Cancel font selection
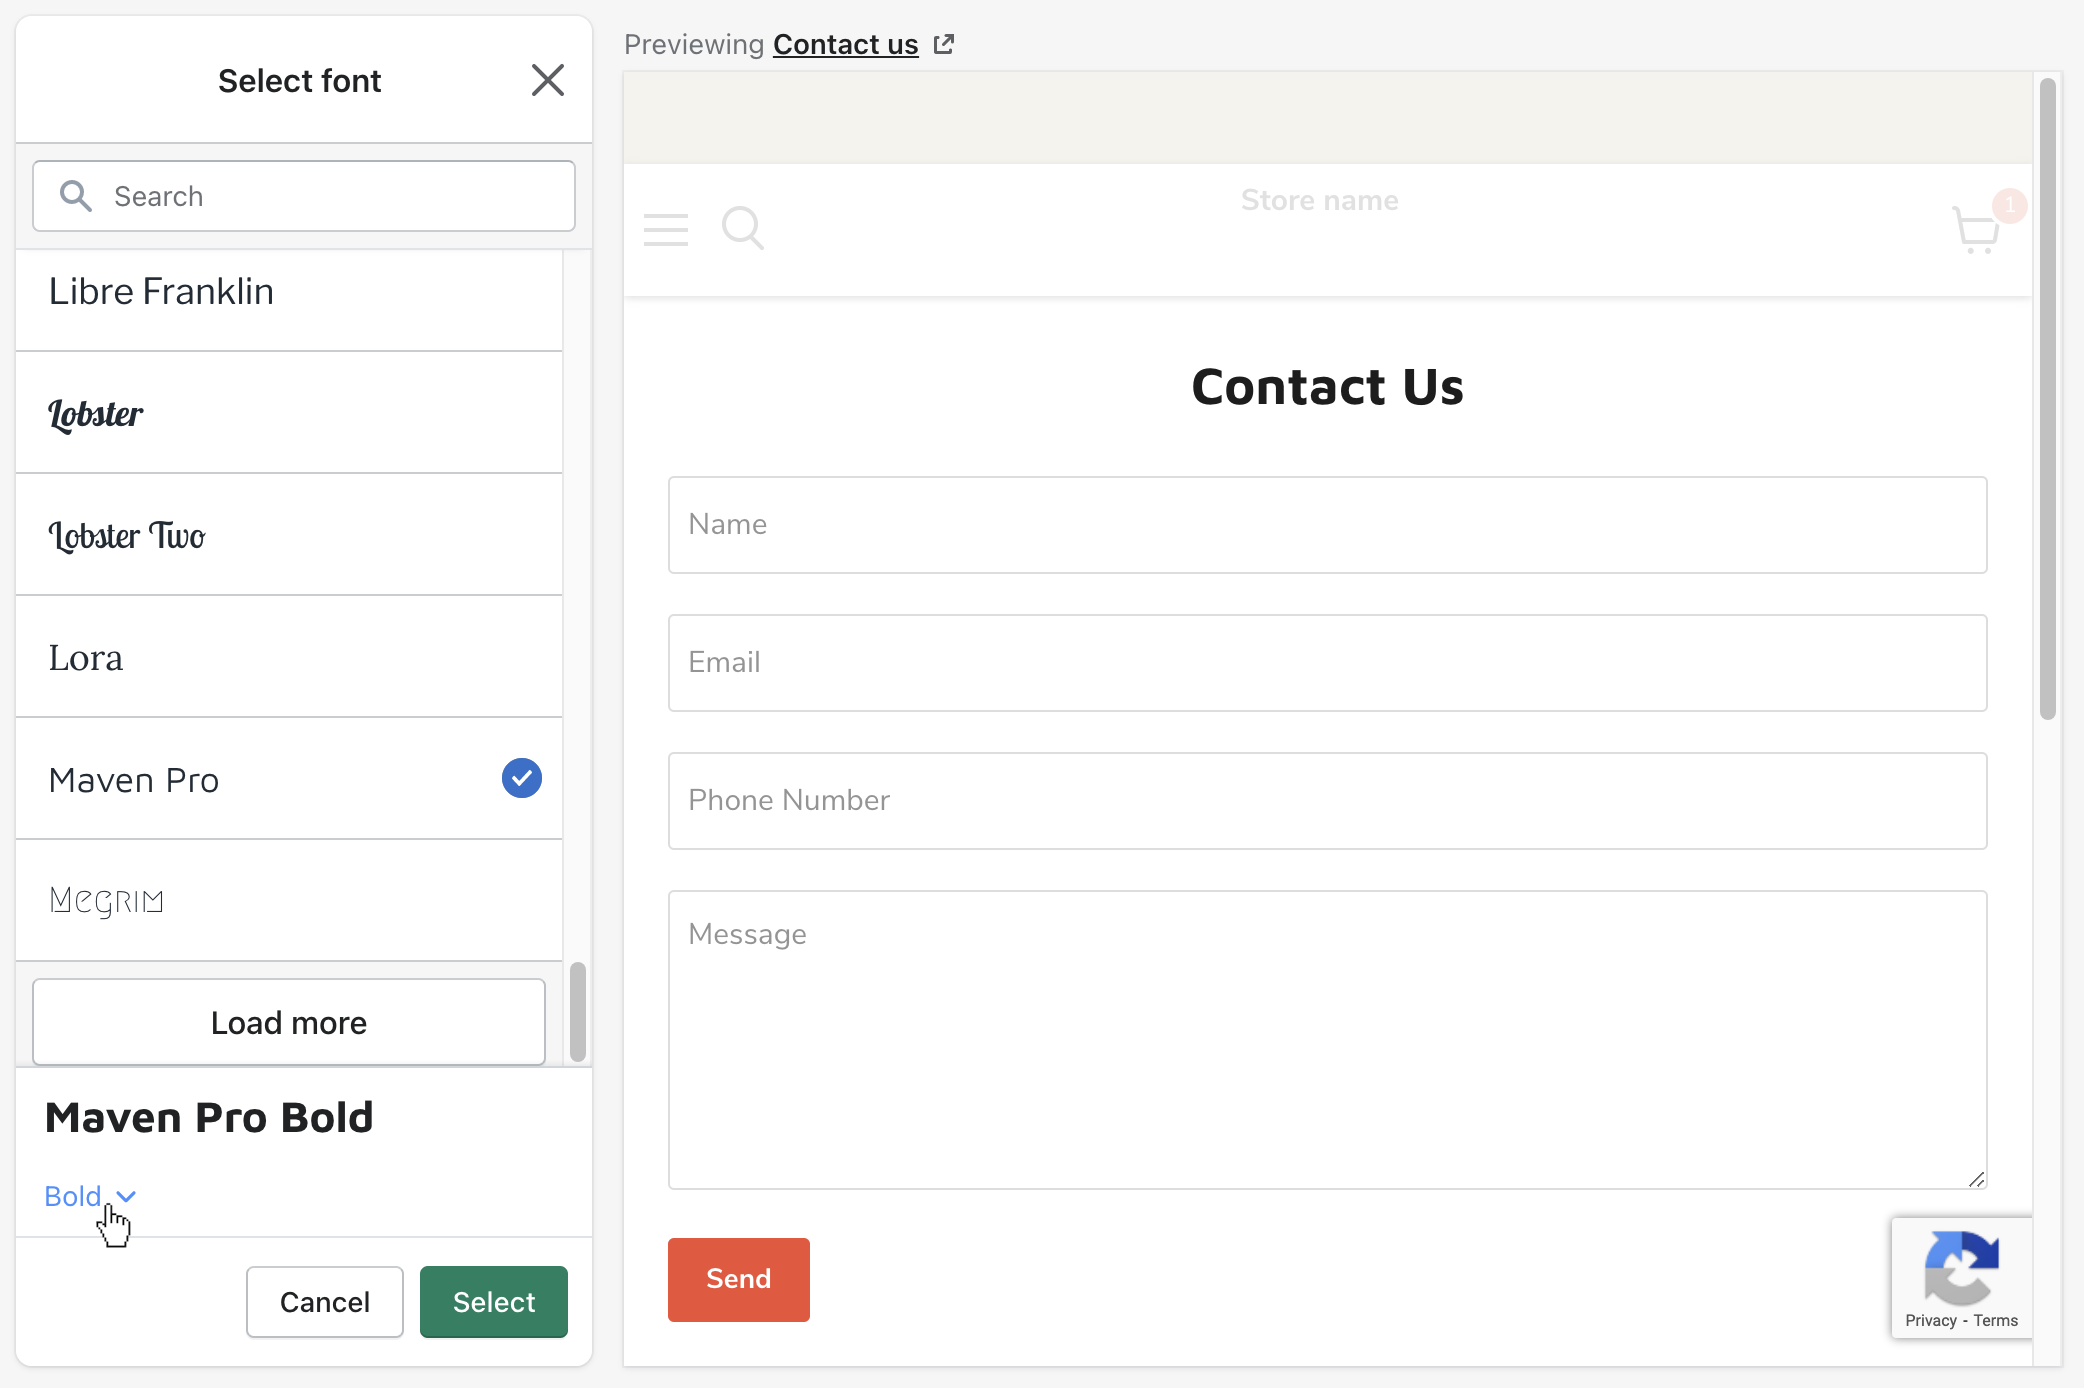The height and width of the screenshot is (1388, 2084). point(325,1302)
